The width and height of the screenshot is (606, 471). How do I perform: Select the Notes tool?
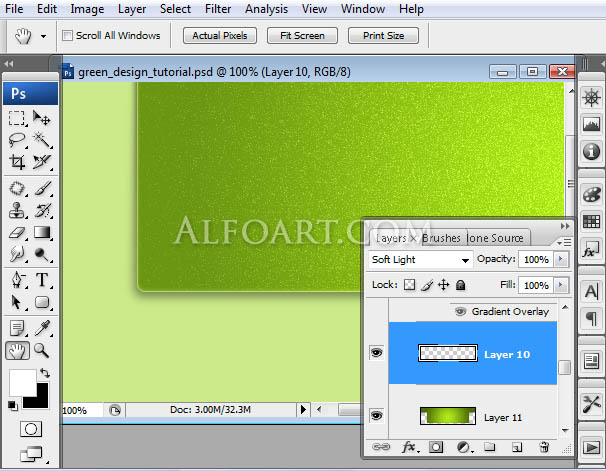tap(17, 328)
